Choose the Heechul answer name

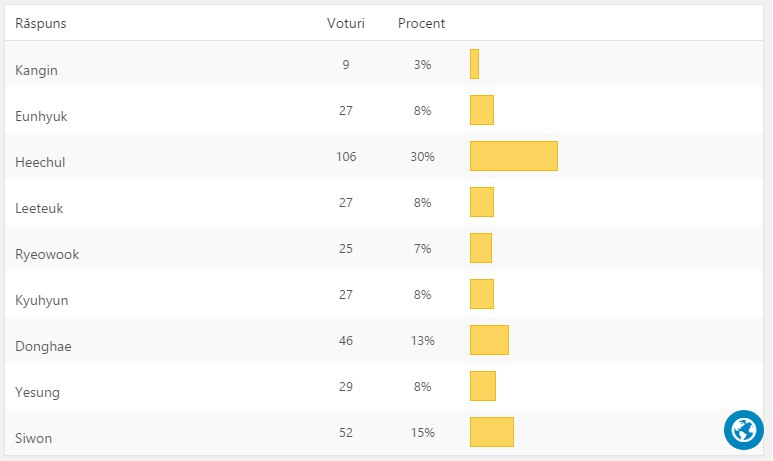40,162
